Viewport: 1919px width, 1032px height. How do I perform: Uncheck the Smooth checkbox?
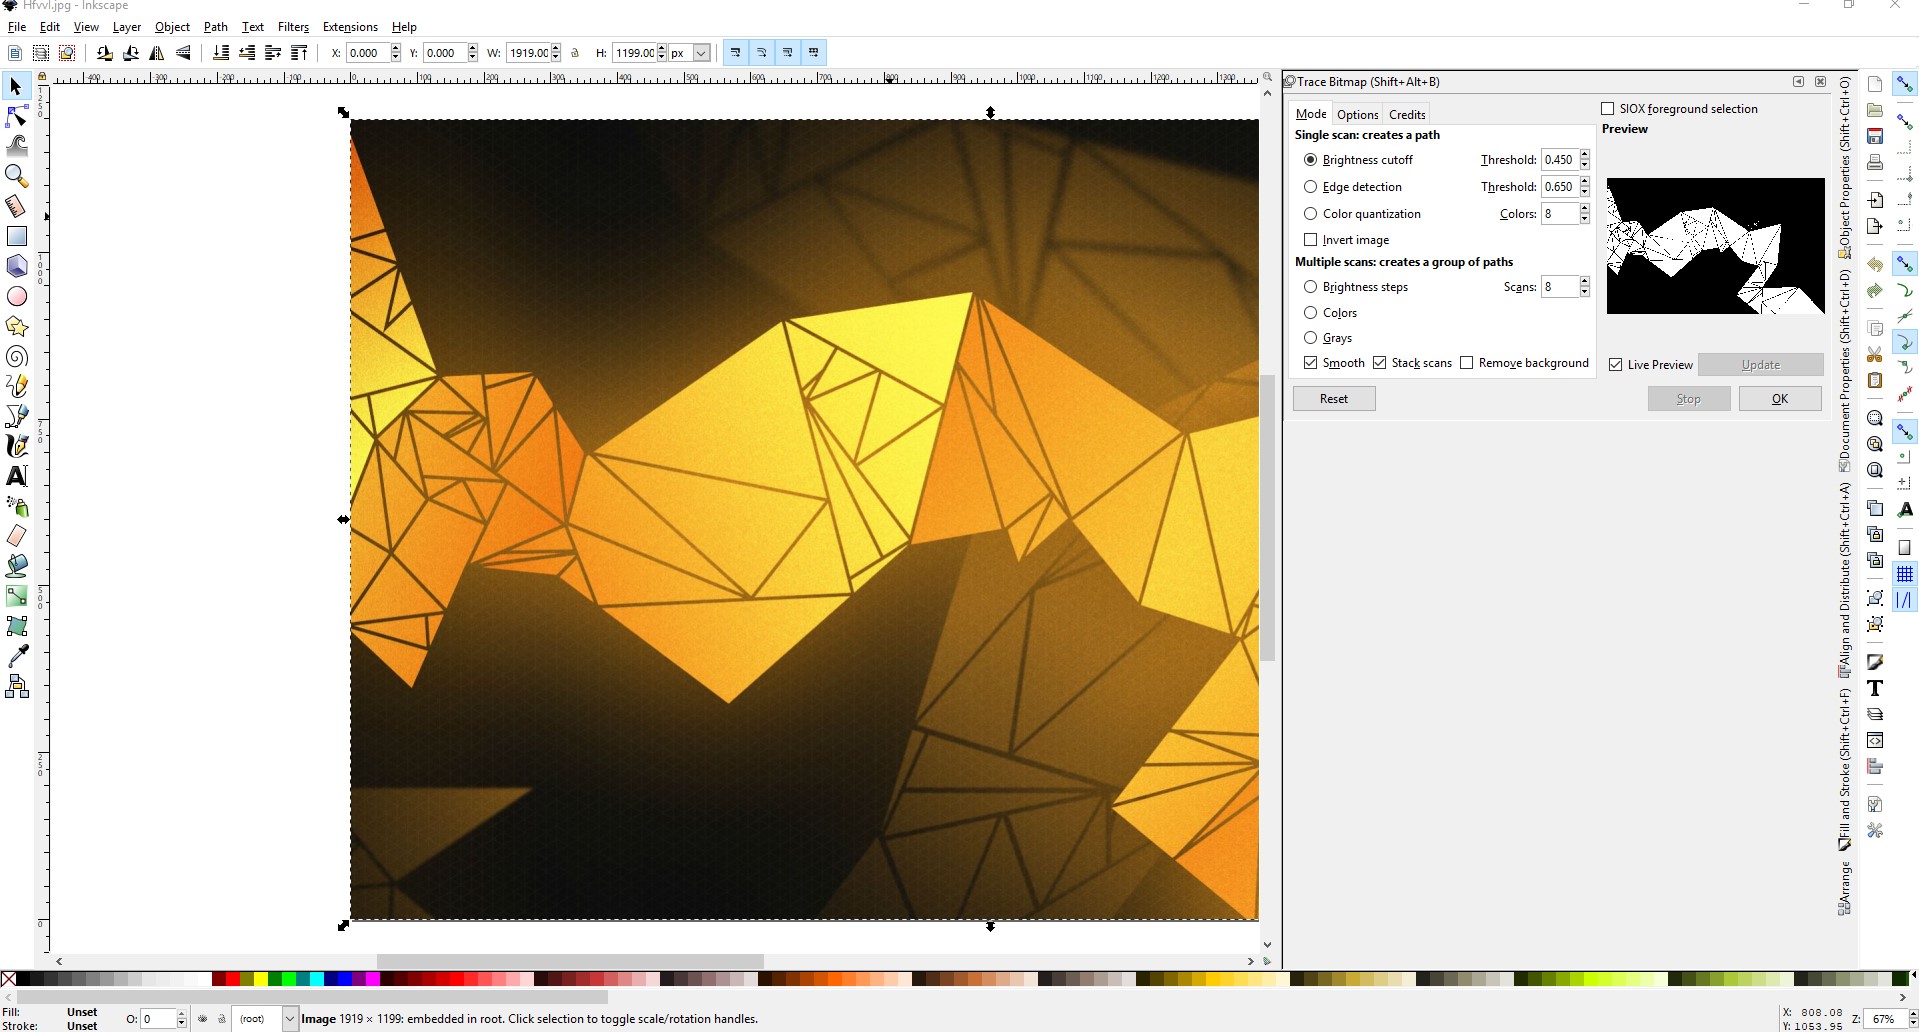[1310, 363]
